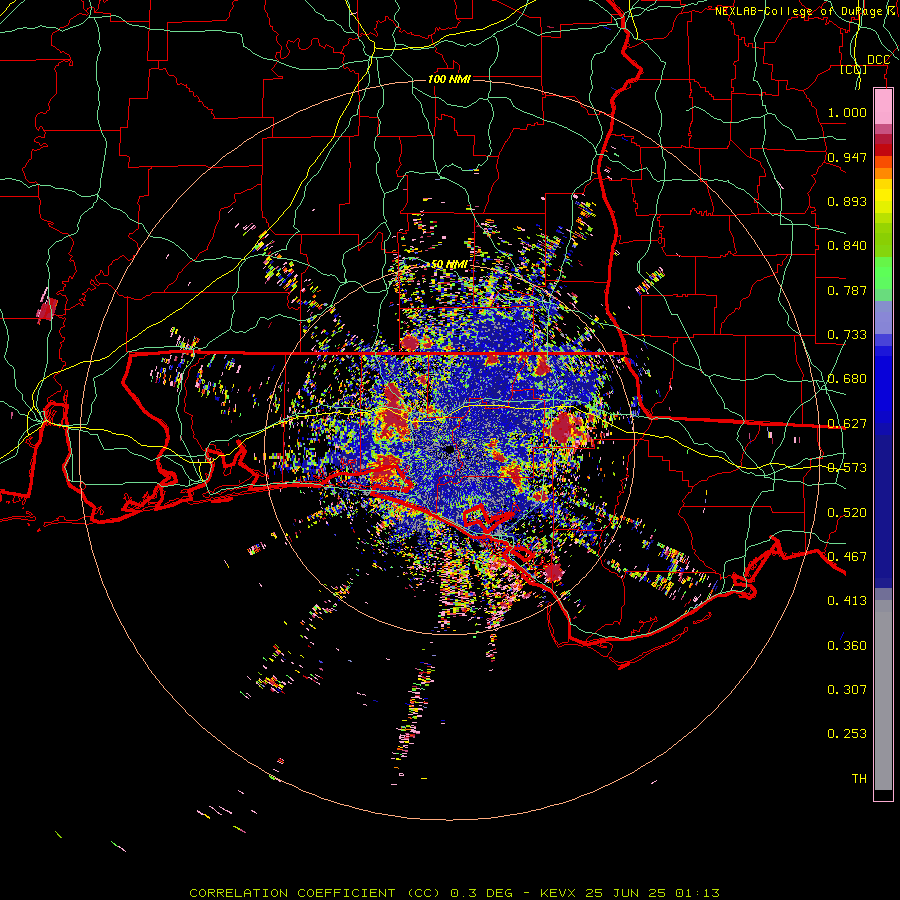Click the 0.947 legend value
This screenshot has height=900, width=900.
[847, 157]
